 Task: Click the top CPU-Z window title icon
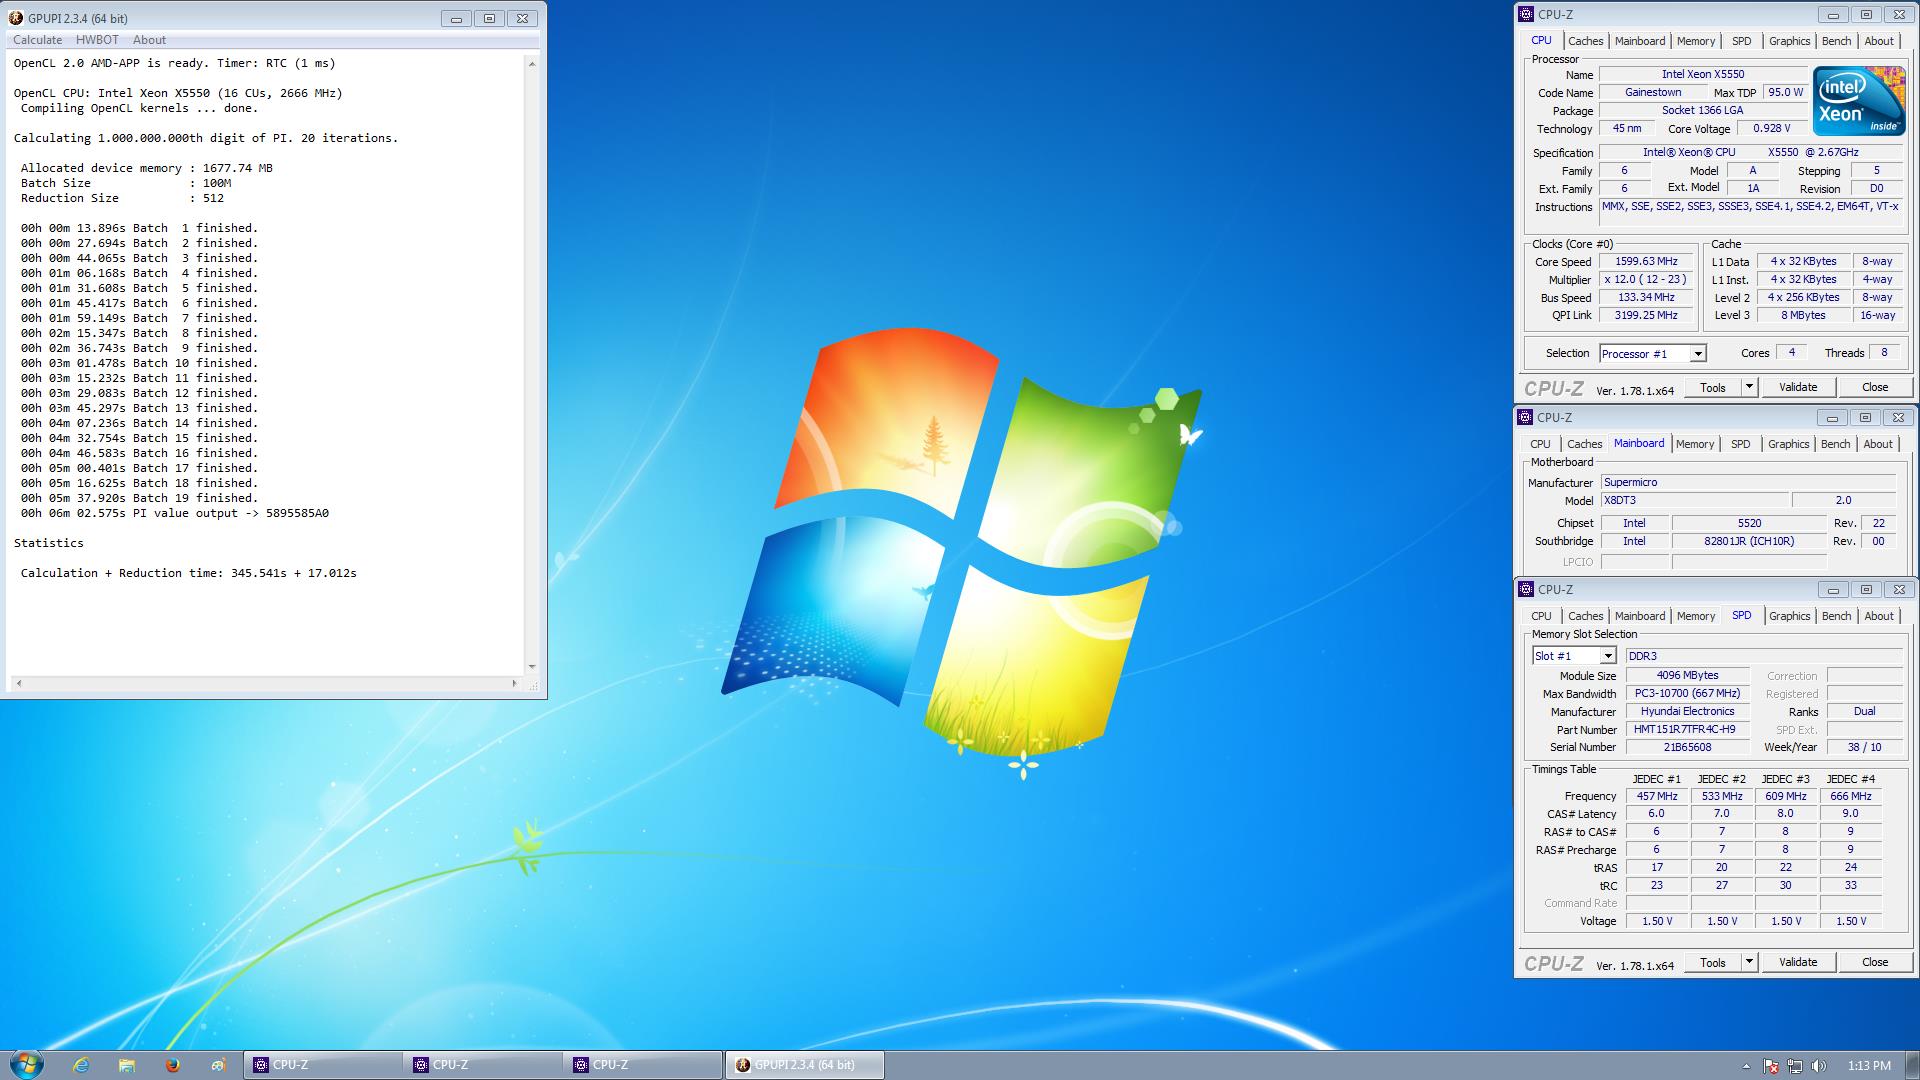1526,14
